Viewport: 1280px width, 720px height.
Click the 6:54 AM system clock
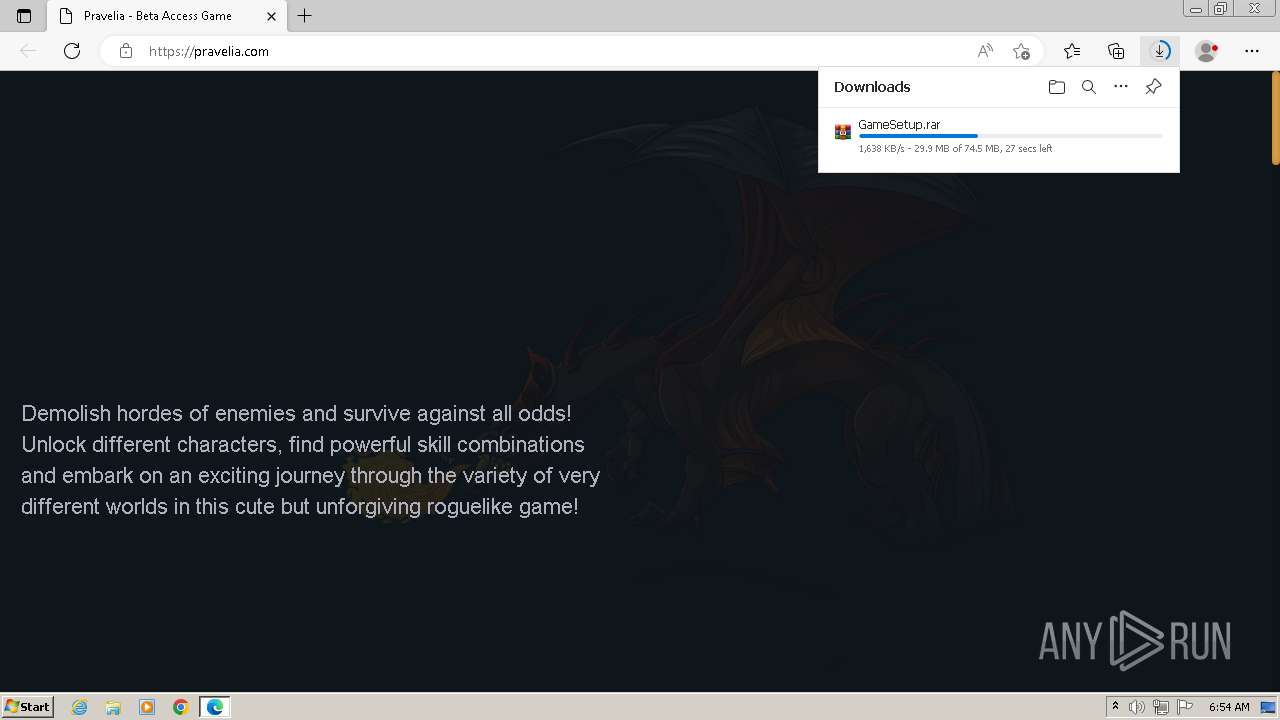pyautogui.click(x=1229, y=707)
